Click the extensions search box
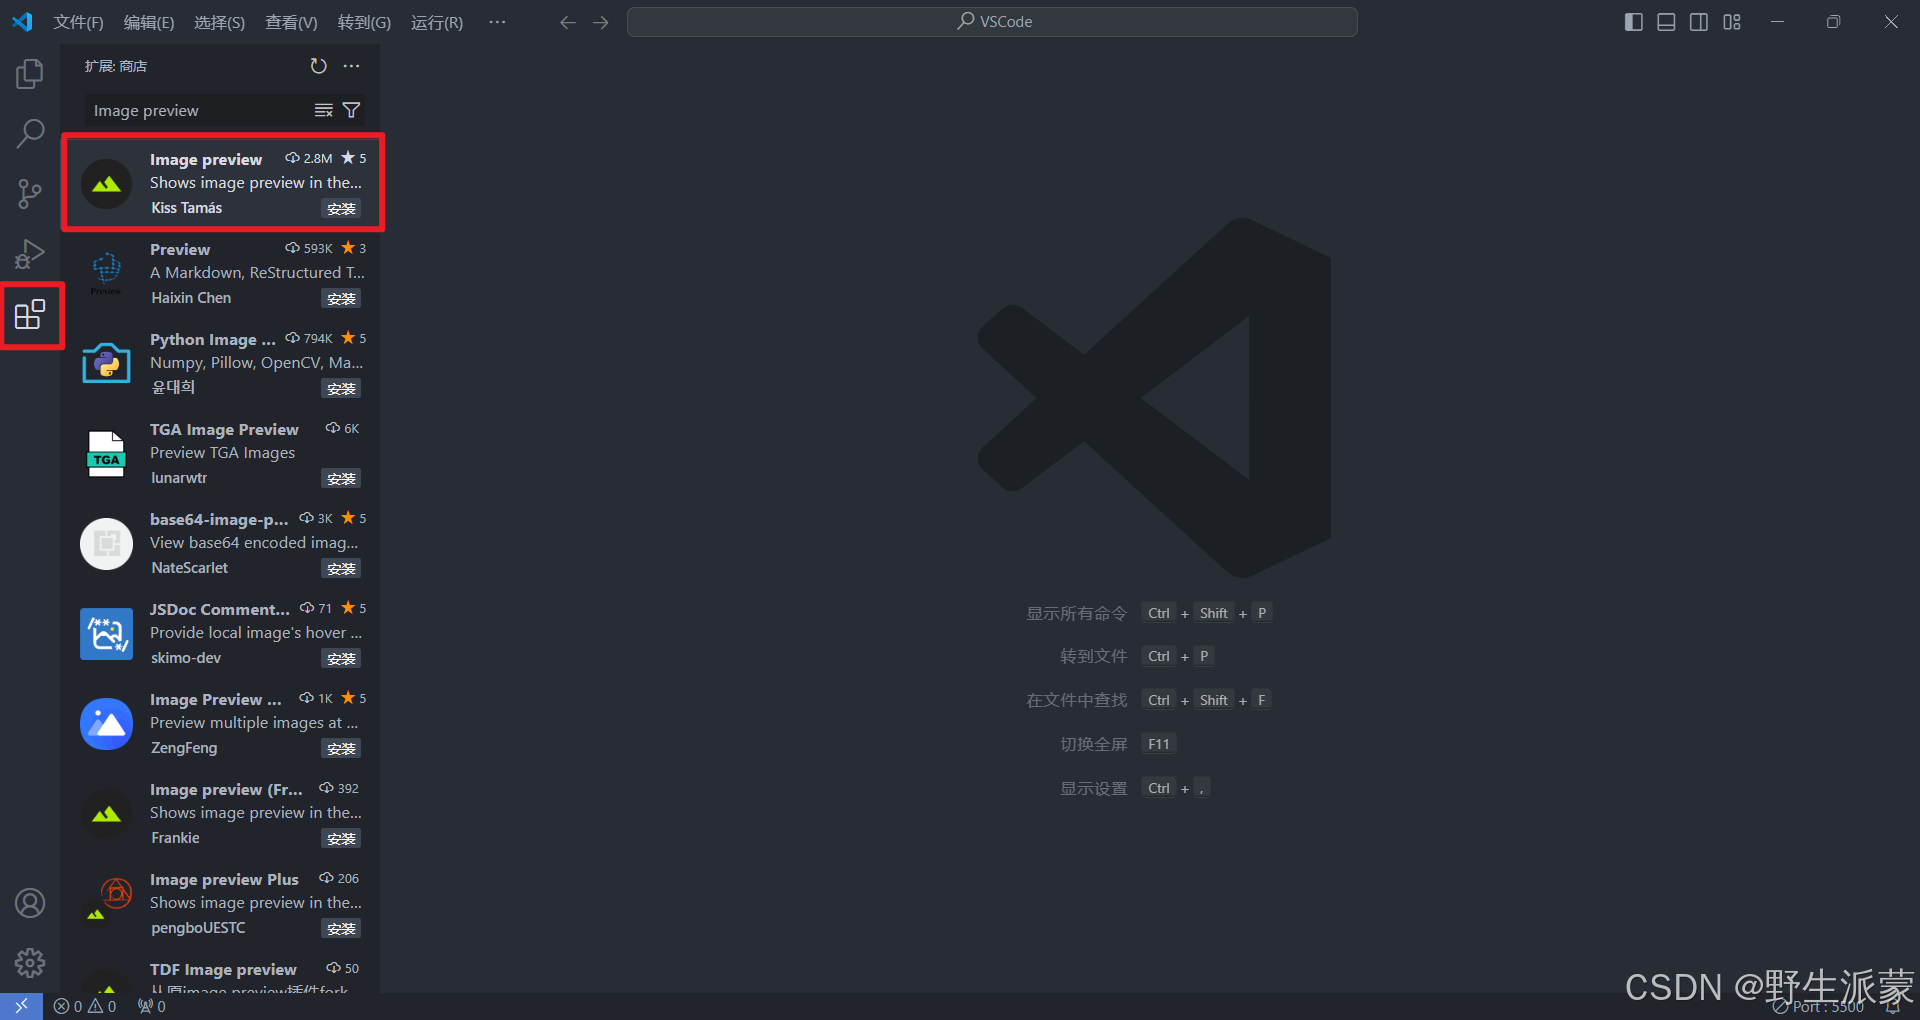Viewport: 1920px width, 1020px height. [x=200, y=110]
